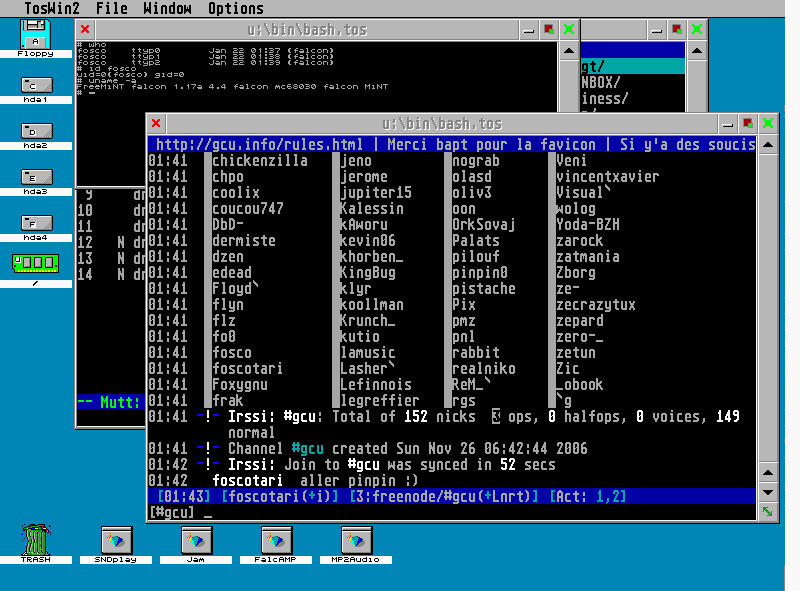Select the hda1 C drive icon
Image resolution: width=800 pixels, height=591 pixels.
point(35,86)
